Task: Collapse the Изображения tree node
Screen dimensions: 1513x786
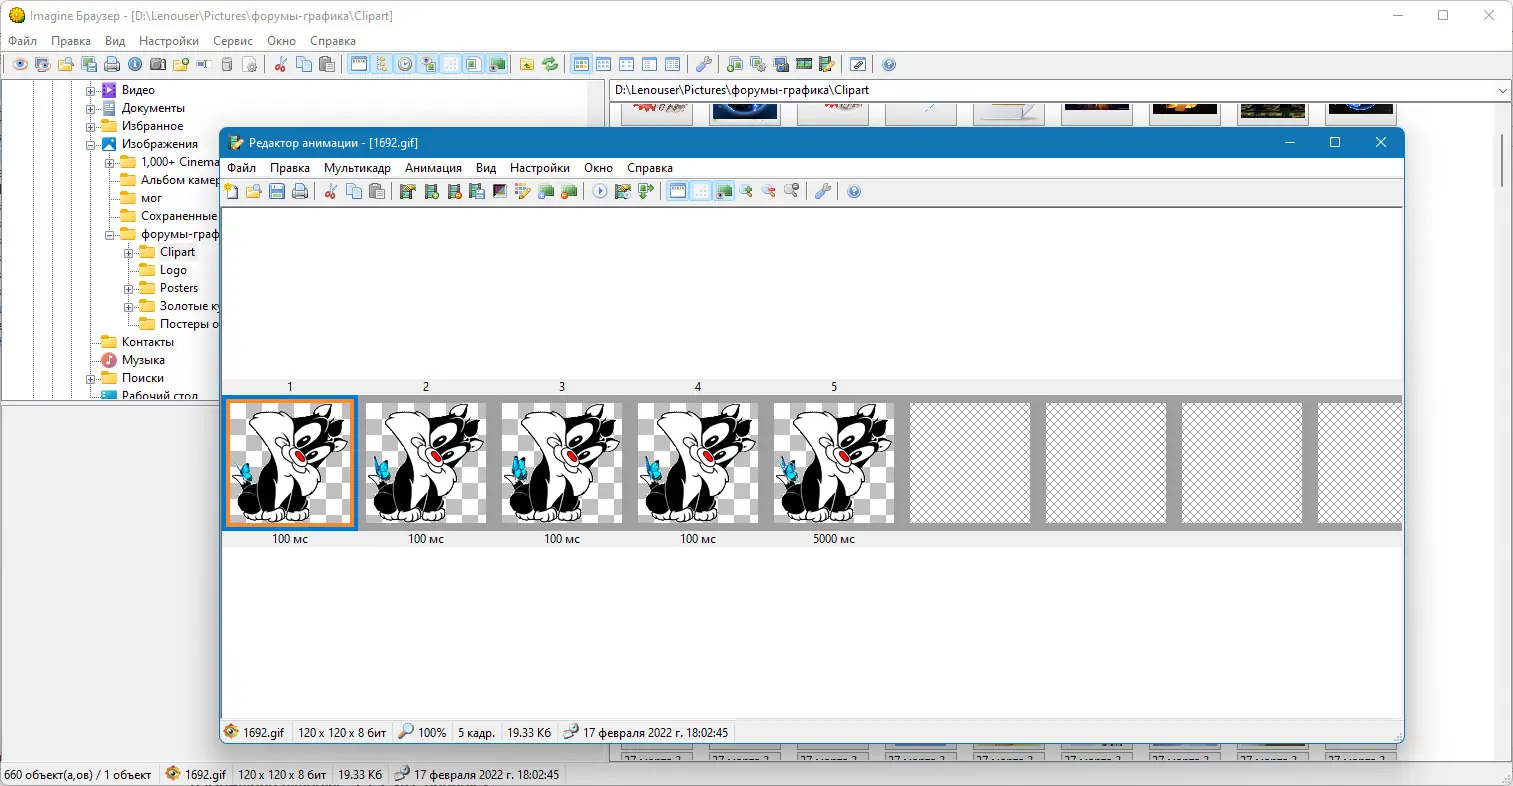Action: [x=91, y=144]
